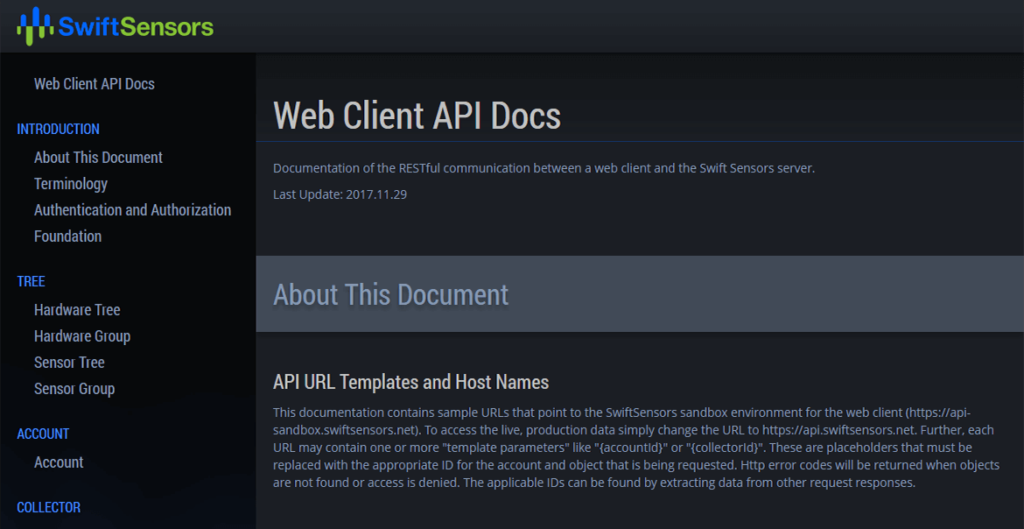The height and width of the screenshot is (529, 1024).
Task: Go to Hardware Group entry
Action: [82, 336]
